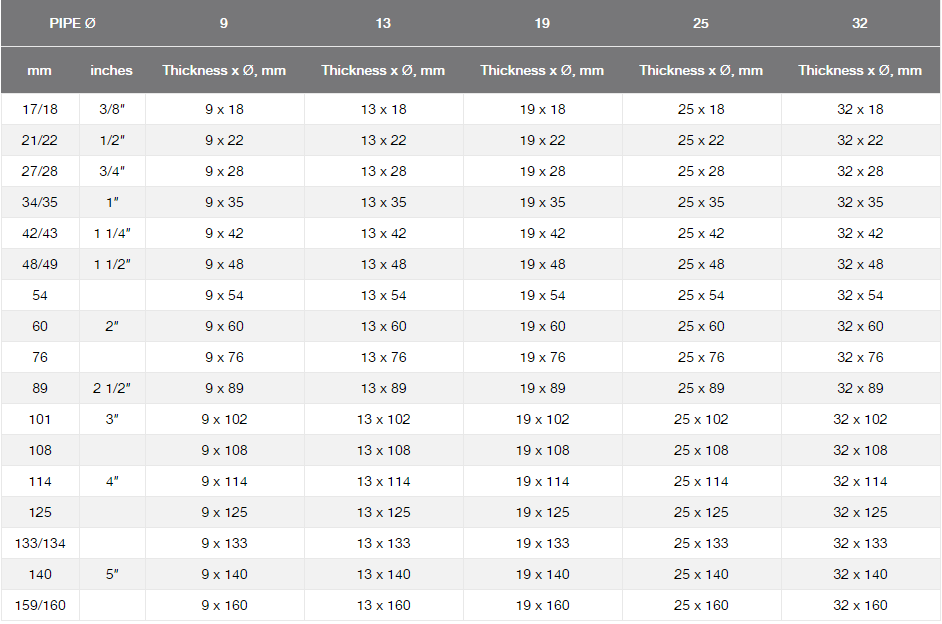942x624 pixels.
Task: Click the inches sub-header cell
Action: coord(111,71)
